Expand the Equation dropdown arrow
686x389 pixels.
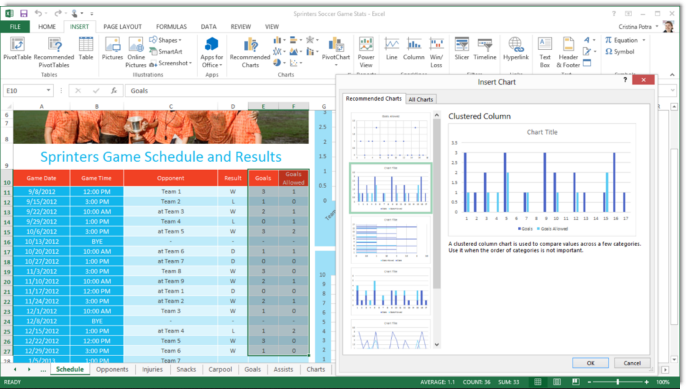pos(644,40)
